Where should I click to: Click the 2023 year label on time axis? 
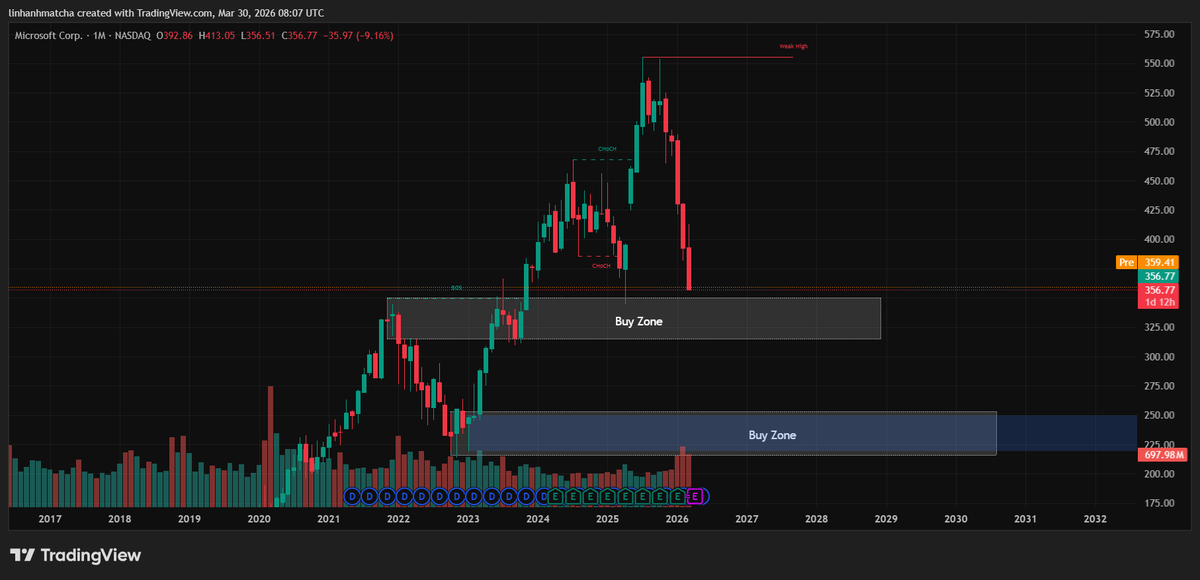pos(468,519)
